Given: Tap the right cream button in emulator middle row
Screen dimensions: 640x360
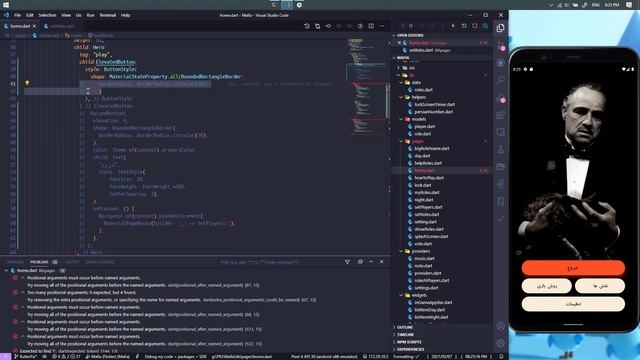Looking at the screenshot, I should [x=600, y=286].
